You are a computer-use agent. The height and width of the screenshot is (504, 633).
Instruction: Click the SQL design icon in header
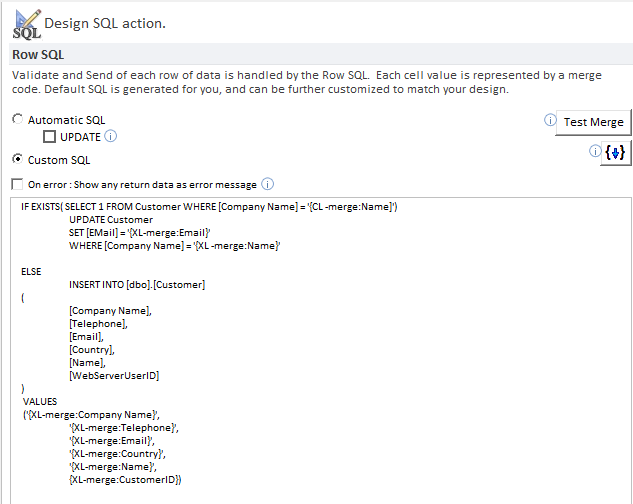[x=27, y=24]
